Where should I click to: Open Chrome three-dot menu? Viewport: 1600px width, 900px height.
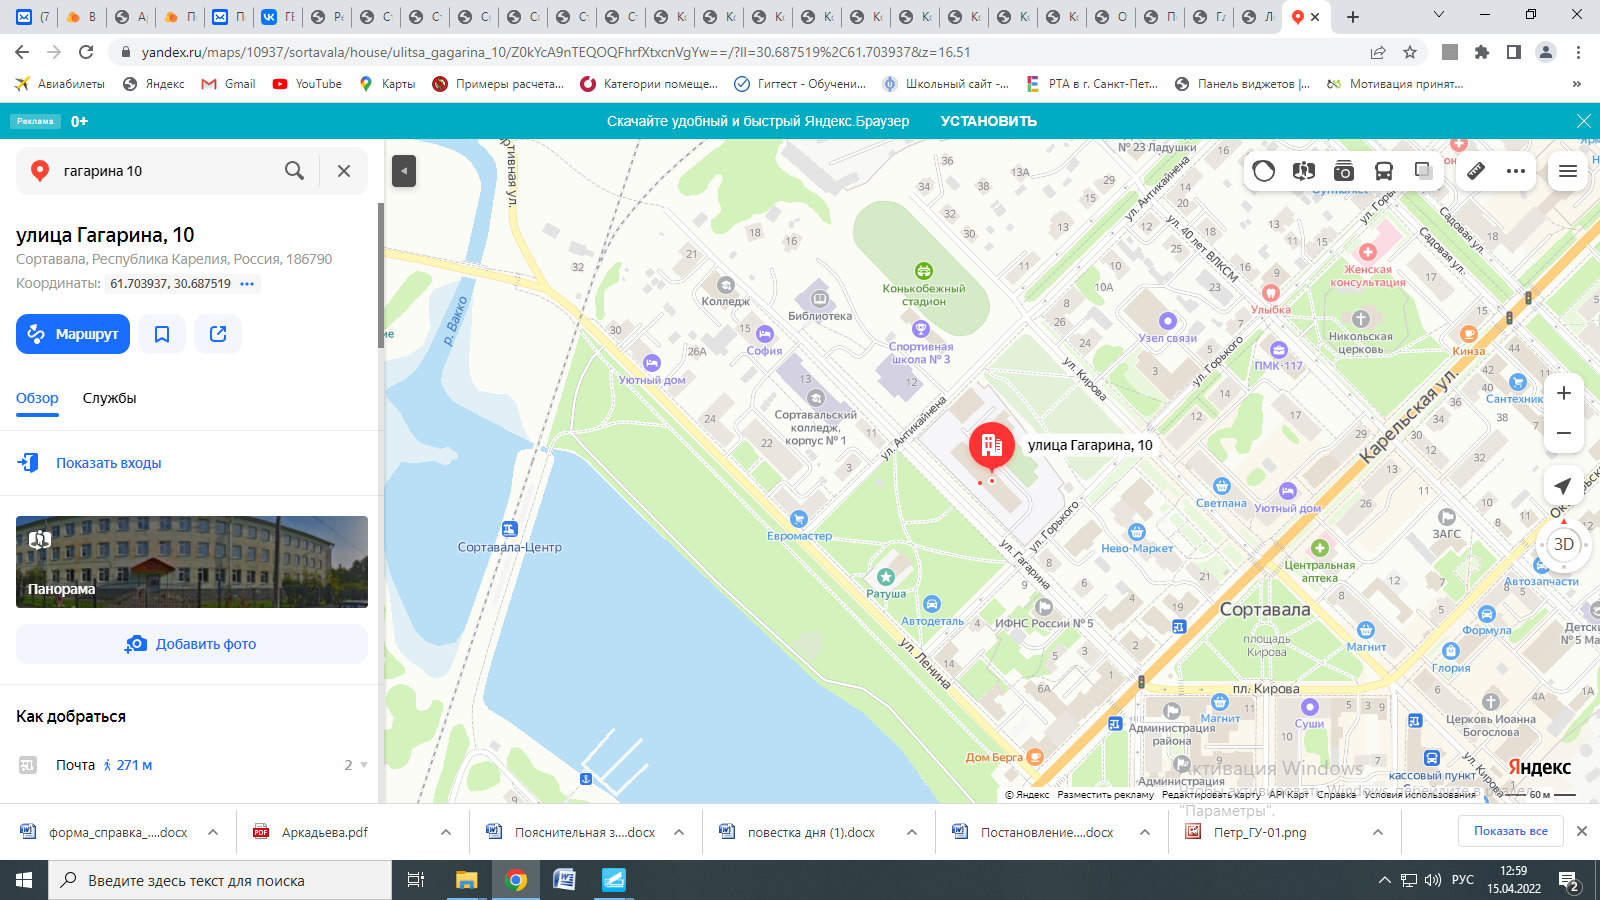coord(1578,52)
